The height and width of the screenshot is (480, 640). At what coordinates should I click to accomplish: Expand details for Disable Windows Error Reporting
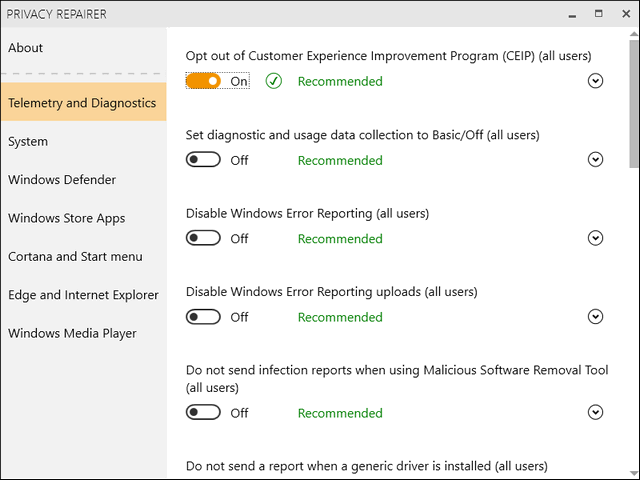(595, 238)
